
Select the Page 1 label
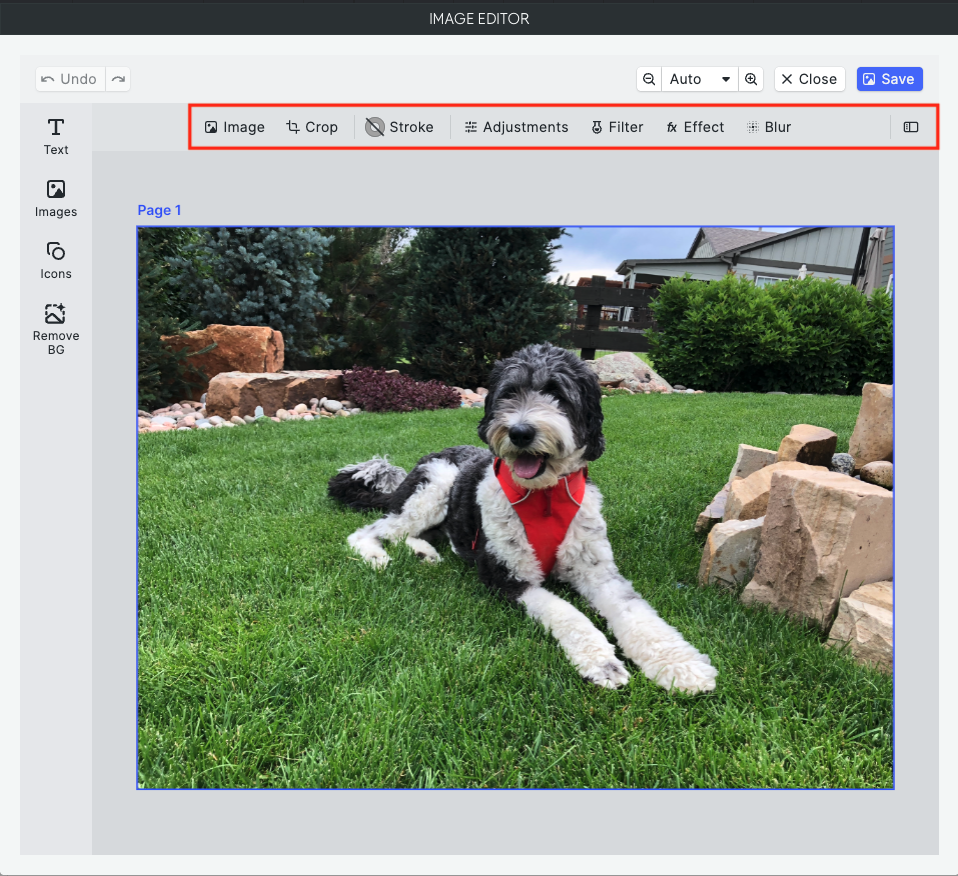(159, 210)
